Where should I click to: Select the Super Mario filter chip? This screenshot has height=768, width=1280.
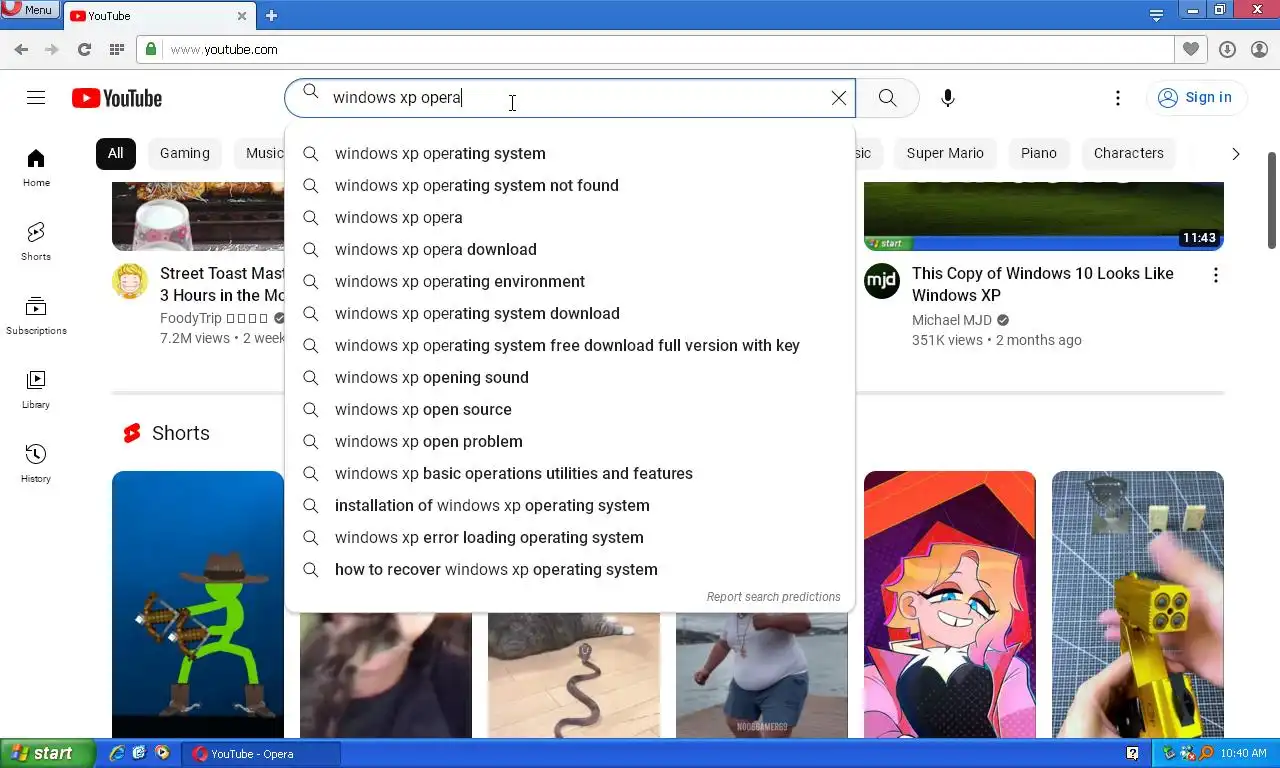point(945,153)
